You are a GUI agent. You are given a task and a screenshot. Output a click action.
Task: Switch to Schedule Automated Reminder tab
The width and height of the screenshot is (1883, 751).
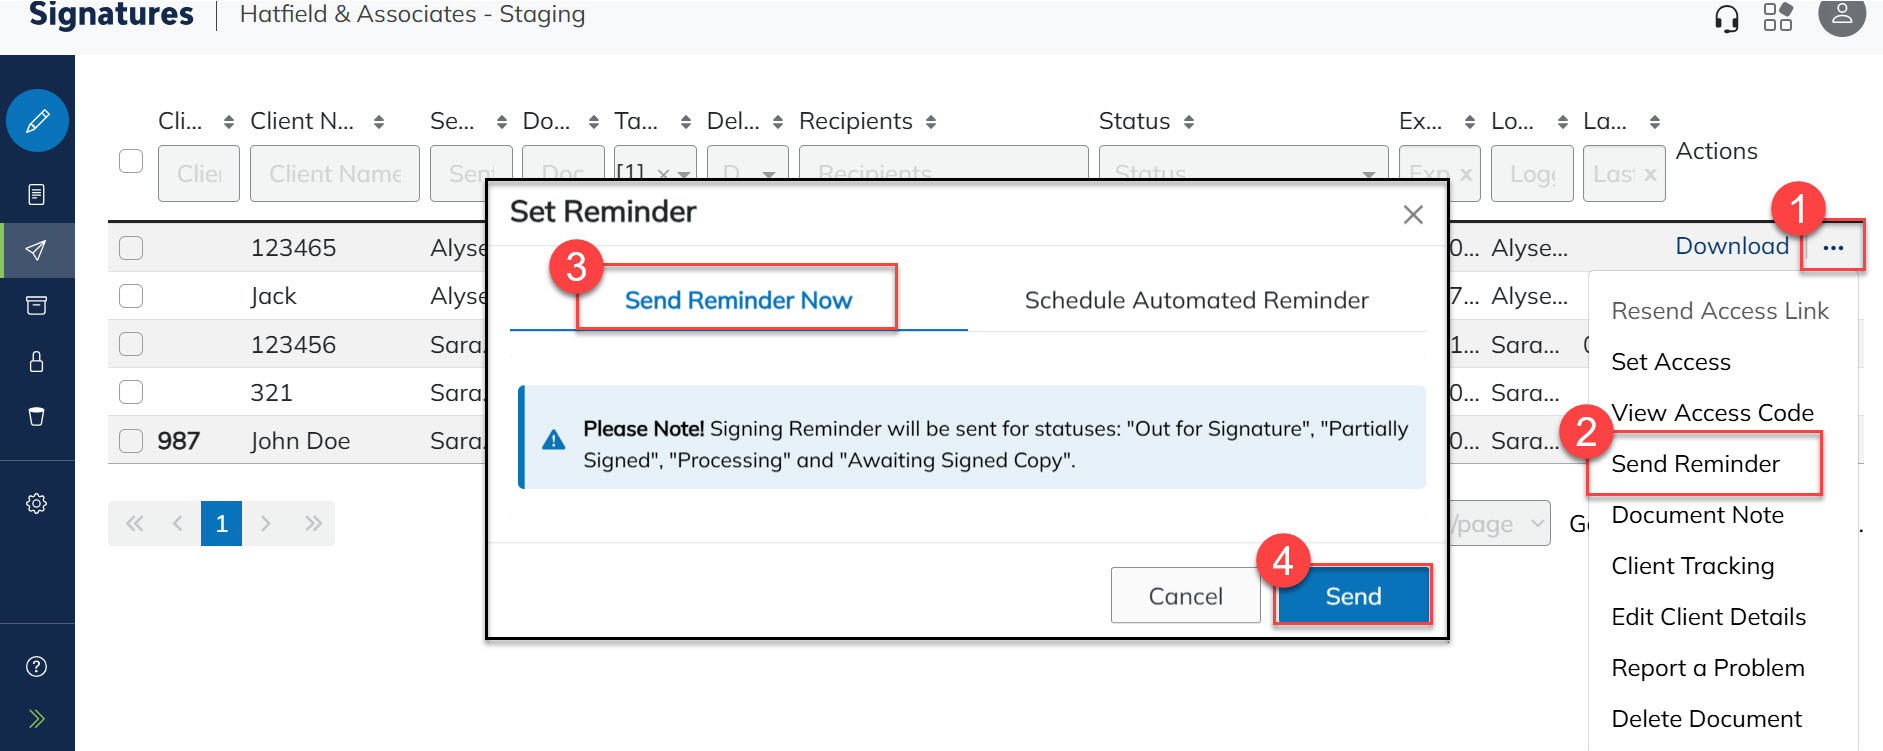(1196, 301)
